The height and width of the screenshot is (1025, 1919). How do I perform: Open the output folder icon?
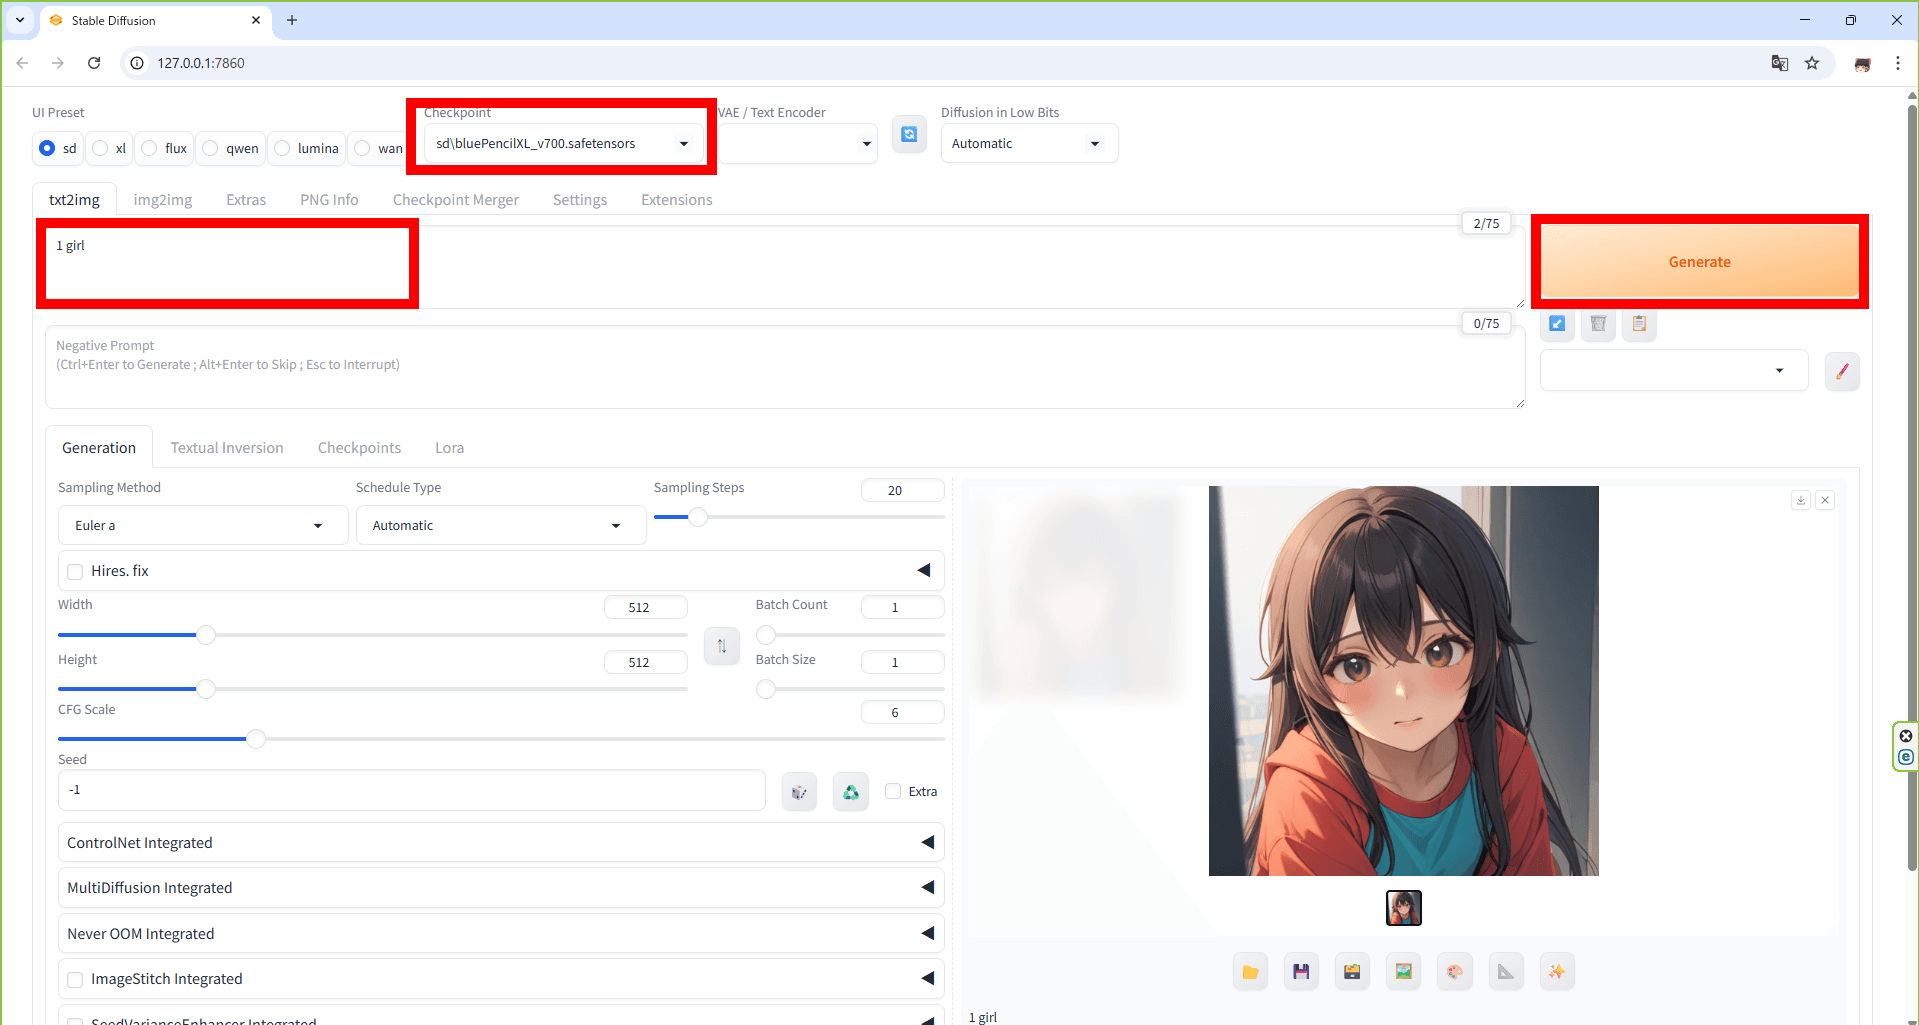pos(1250,971)
